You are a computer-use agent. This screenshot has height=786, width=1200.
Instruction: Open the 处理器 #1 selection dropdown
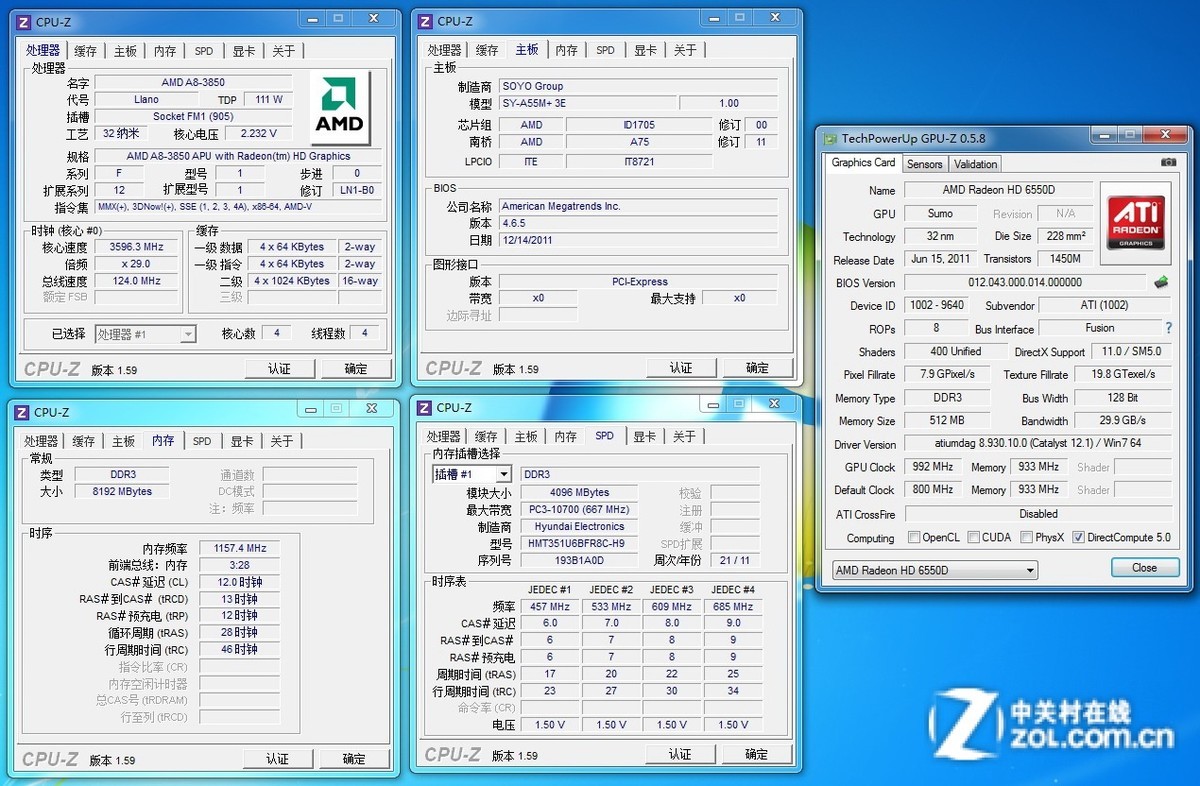tap(146, 334)
